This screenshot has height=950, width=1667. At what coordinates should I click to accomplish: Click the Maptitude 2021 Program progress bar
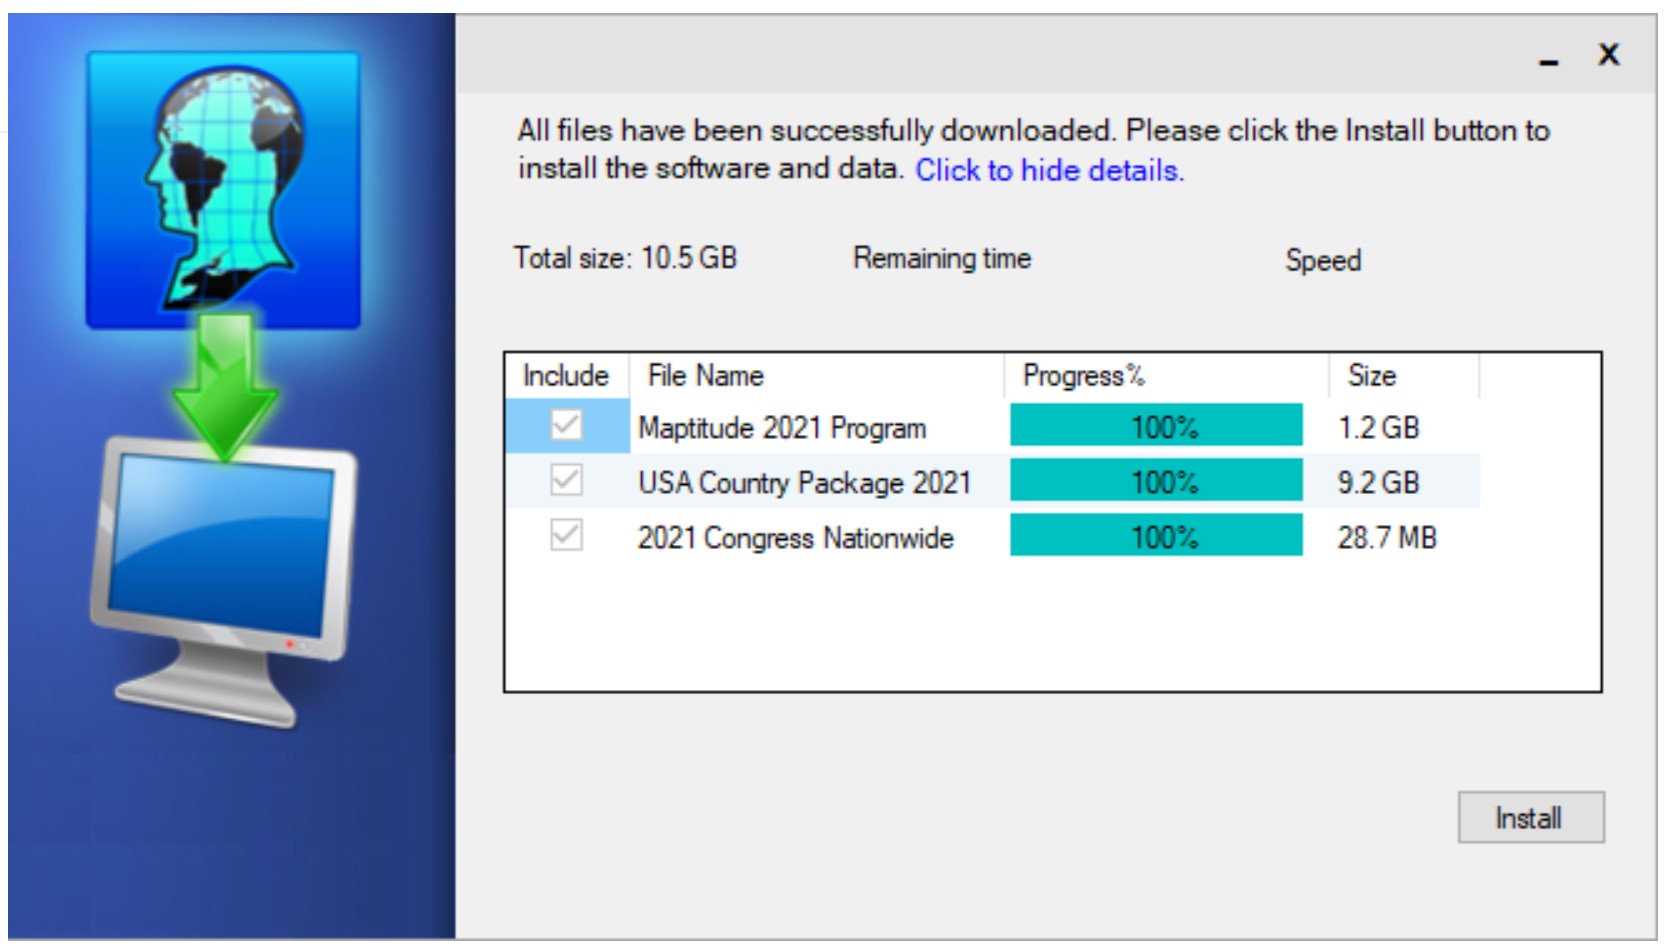point(1156,427)
